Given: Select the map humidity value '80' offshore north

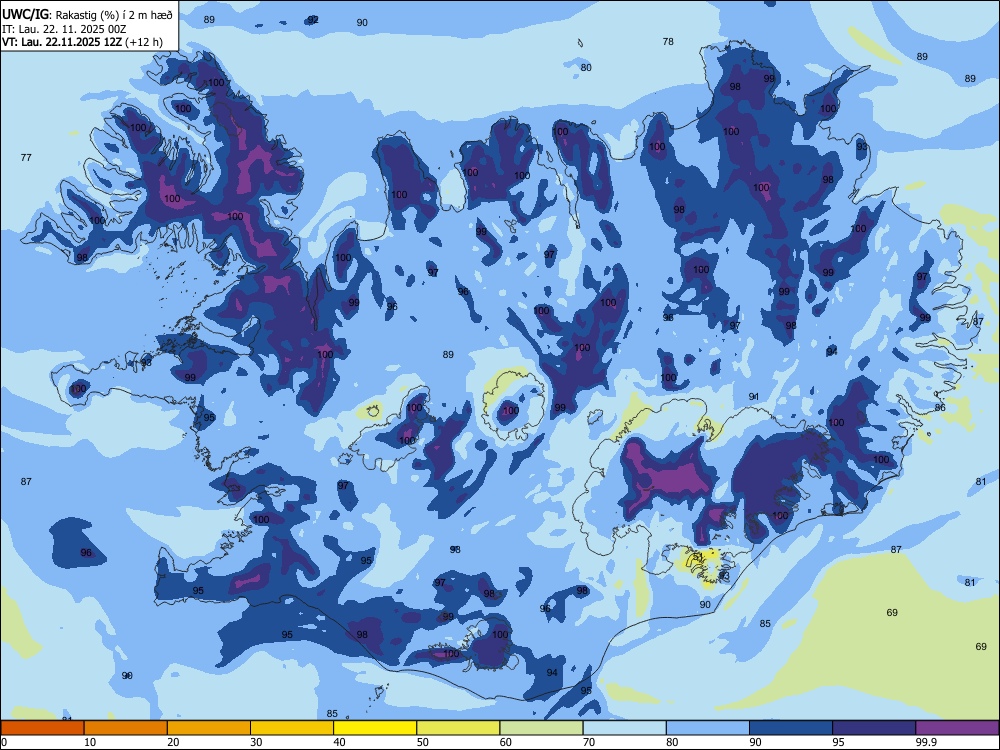Looking at the screenshot, I should tap(586, 68).
